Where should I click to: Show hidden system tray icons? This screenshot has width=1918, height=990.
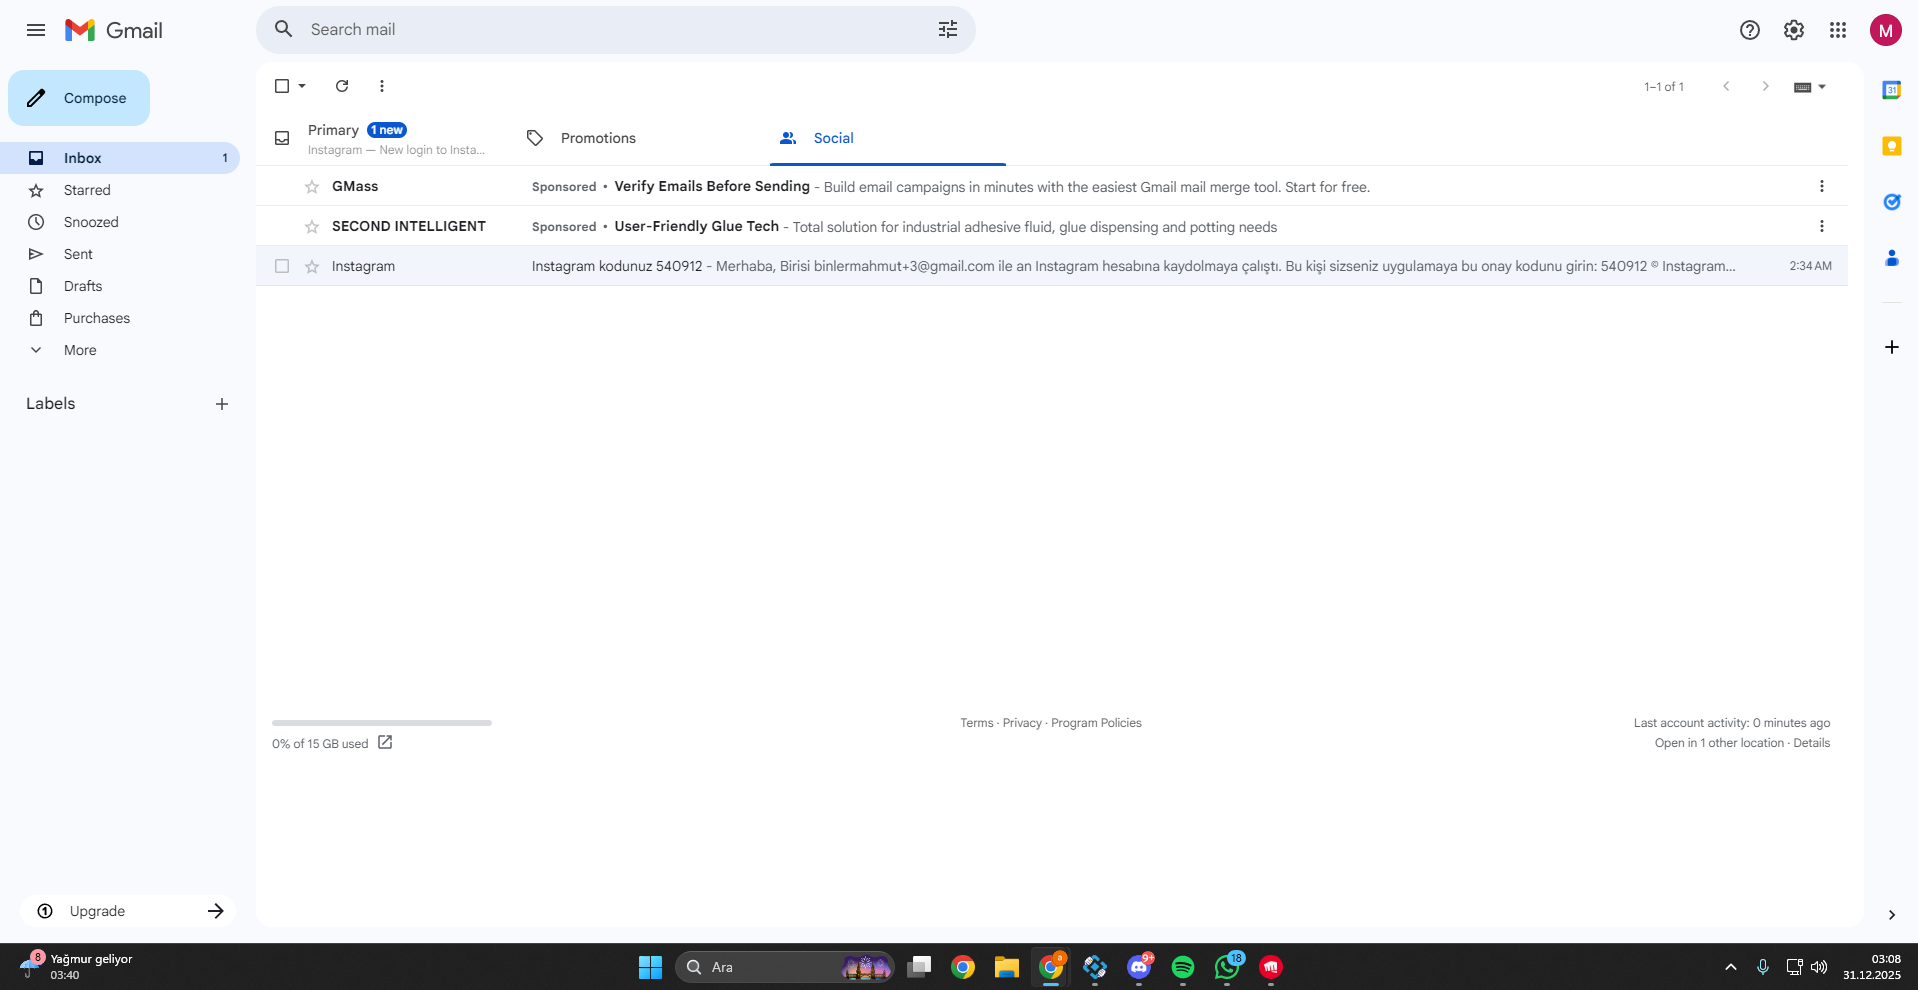point(1731,967)
